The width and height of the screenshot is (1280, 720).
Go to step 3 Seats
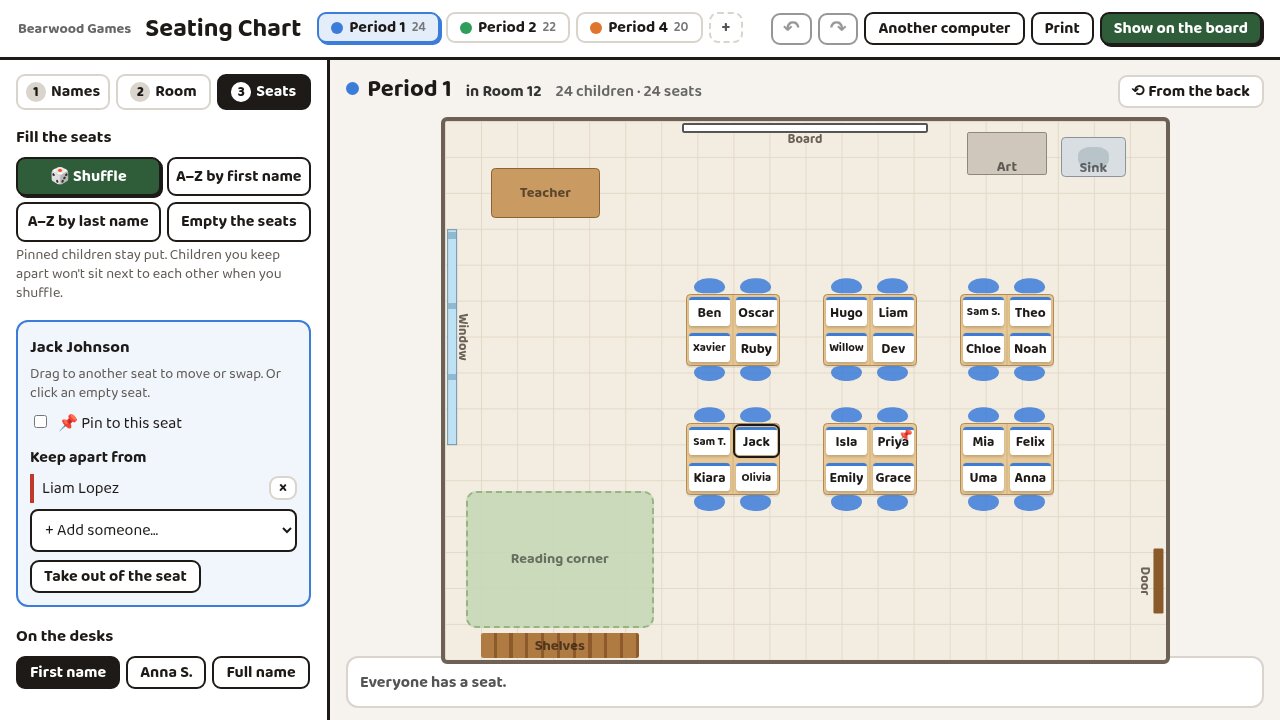pos(264,92)
